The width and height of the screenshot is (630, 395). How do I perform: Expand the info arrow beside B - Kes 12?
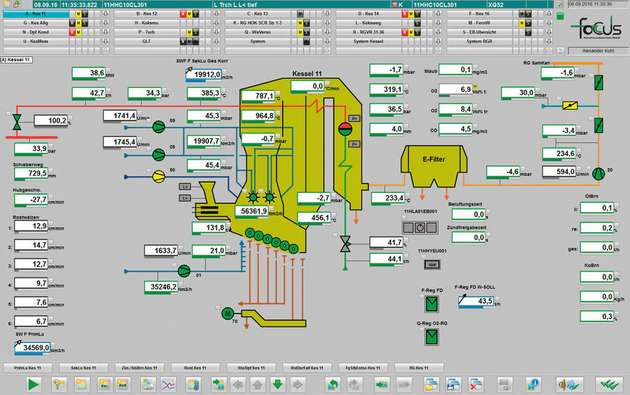(216, 14)
